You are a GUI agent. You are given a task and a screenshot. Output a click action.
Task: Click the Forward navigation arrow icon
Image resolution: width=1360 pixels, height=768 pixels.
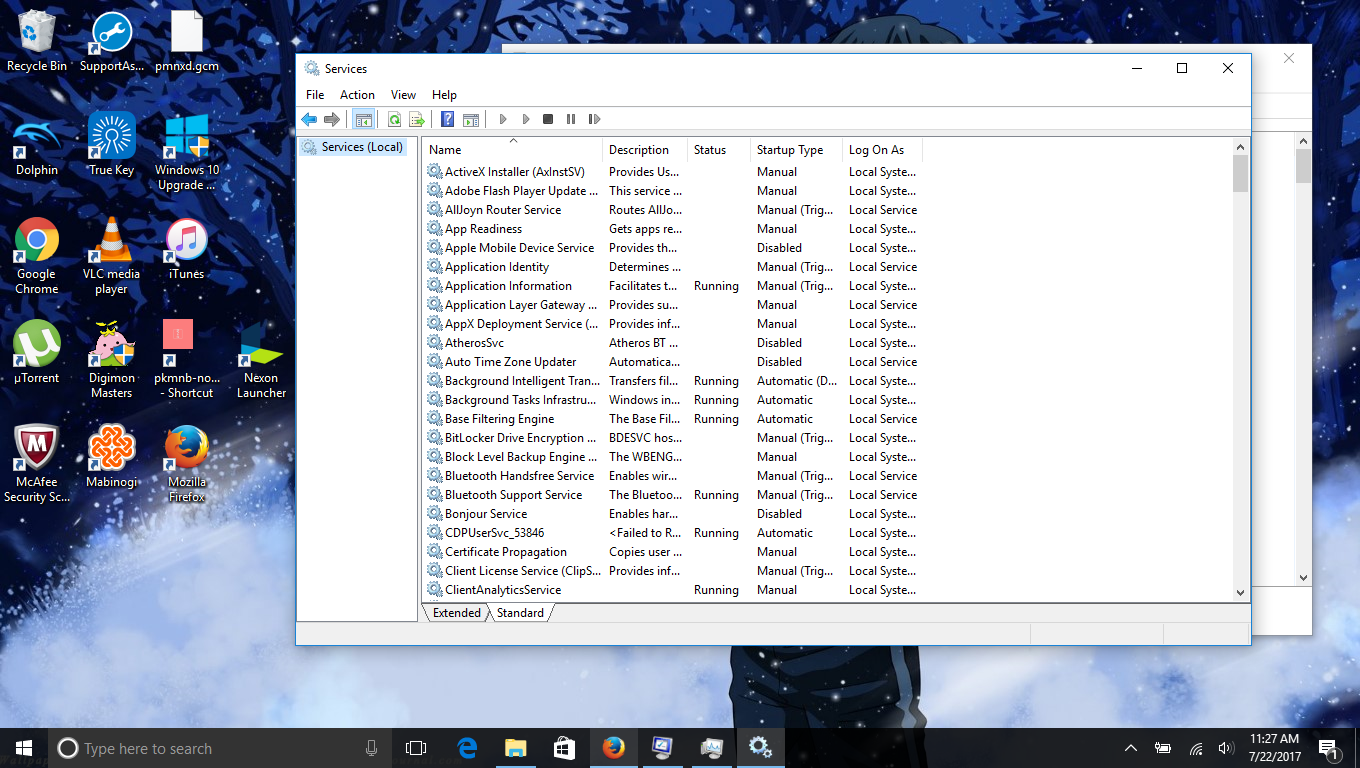tap(331, 119)
